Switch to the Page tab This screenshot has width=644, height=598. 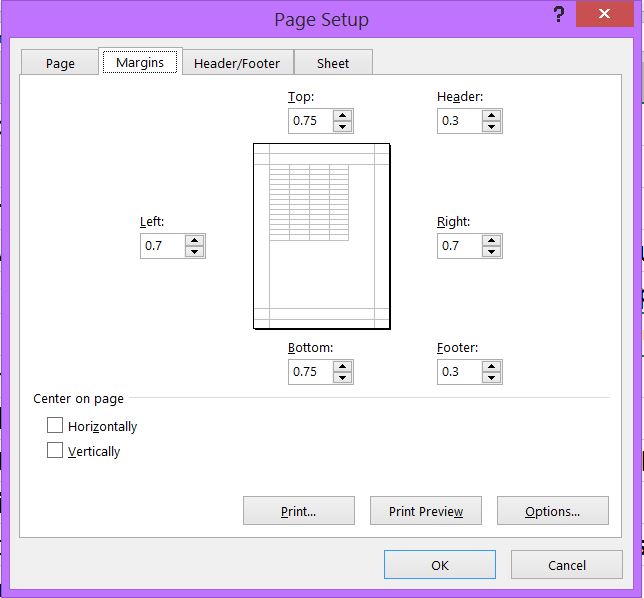pyautogui.click(x=60, y=63)
